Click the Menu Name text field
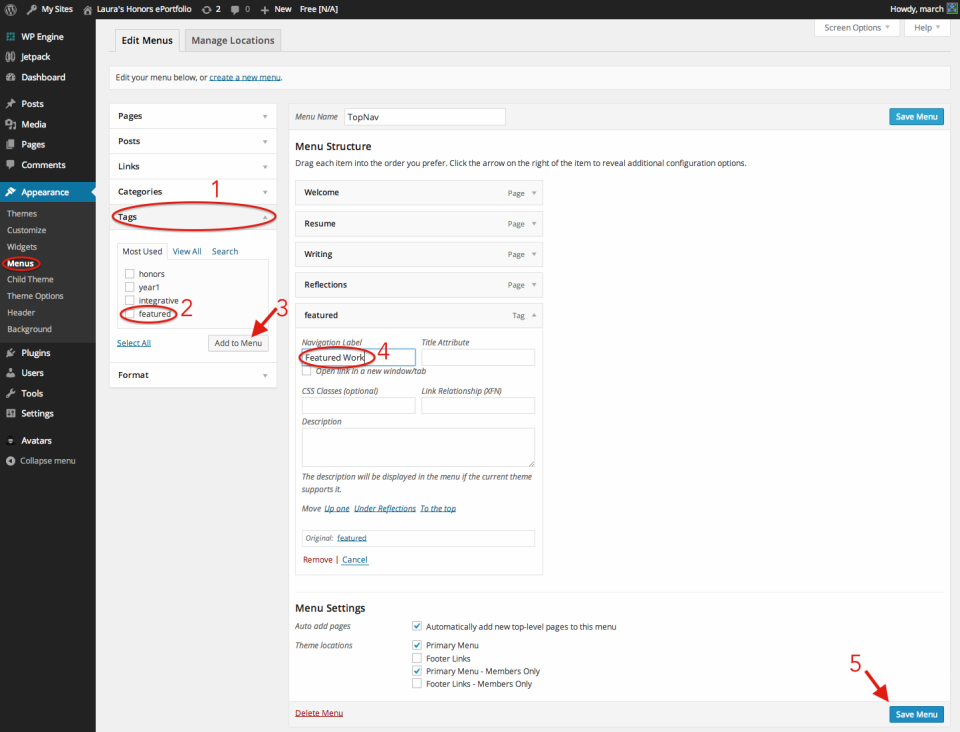Image resolution: width=960 pixels, height=732 pixels. 424,117
